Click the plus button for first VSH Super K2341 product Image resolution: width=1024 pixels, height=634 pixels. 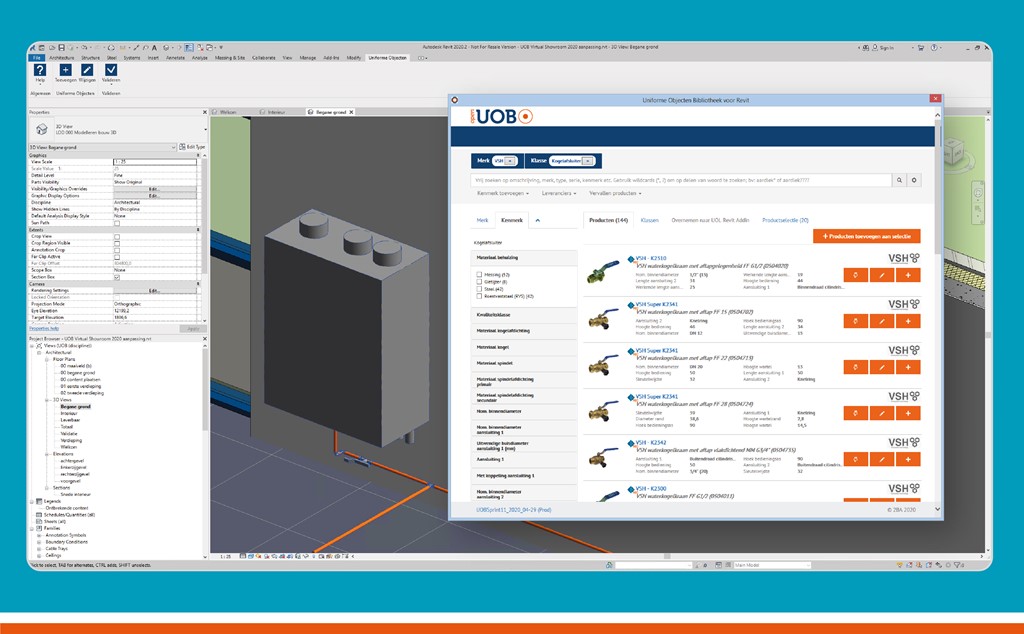tap(908, 321)
